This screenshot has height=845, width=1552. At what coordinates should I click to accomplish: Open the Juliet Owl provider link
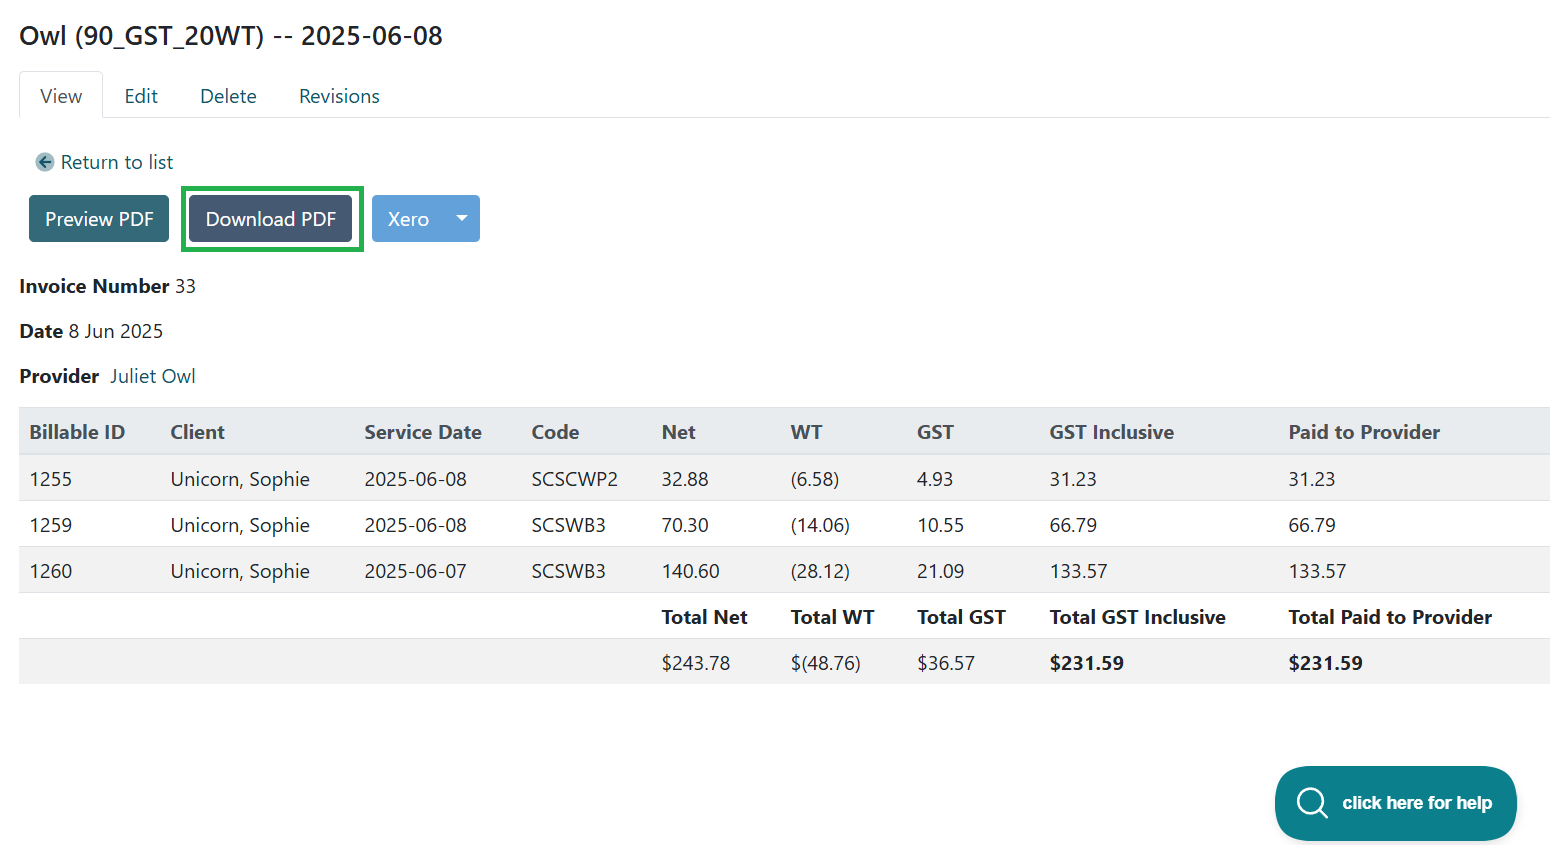point(153,376)
